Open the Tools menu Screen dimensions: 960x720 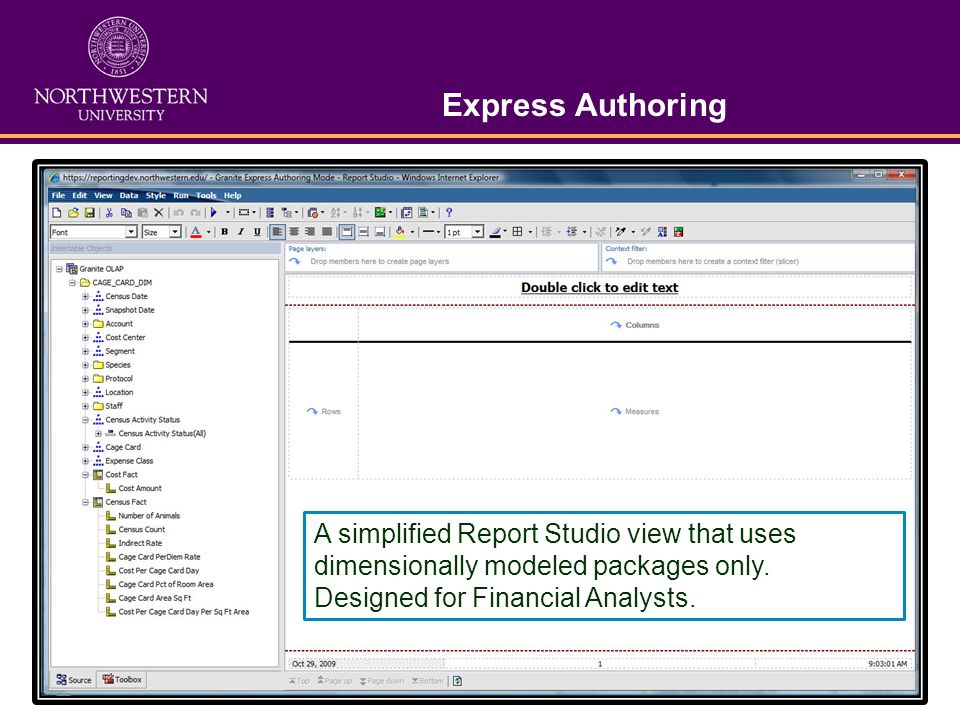pos(206,195)
